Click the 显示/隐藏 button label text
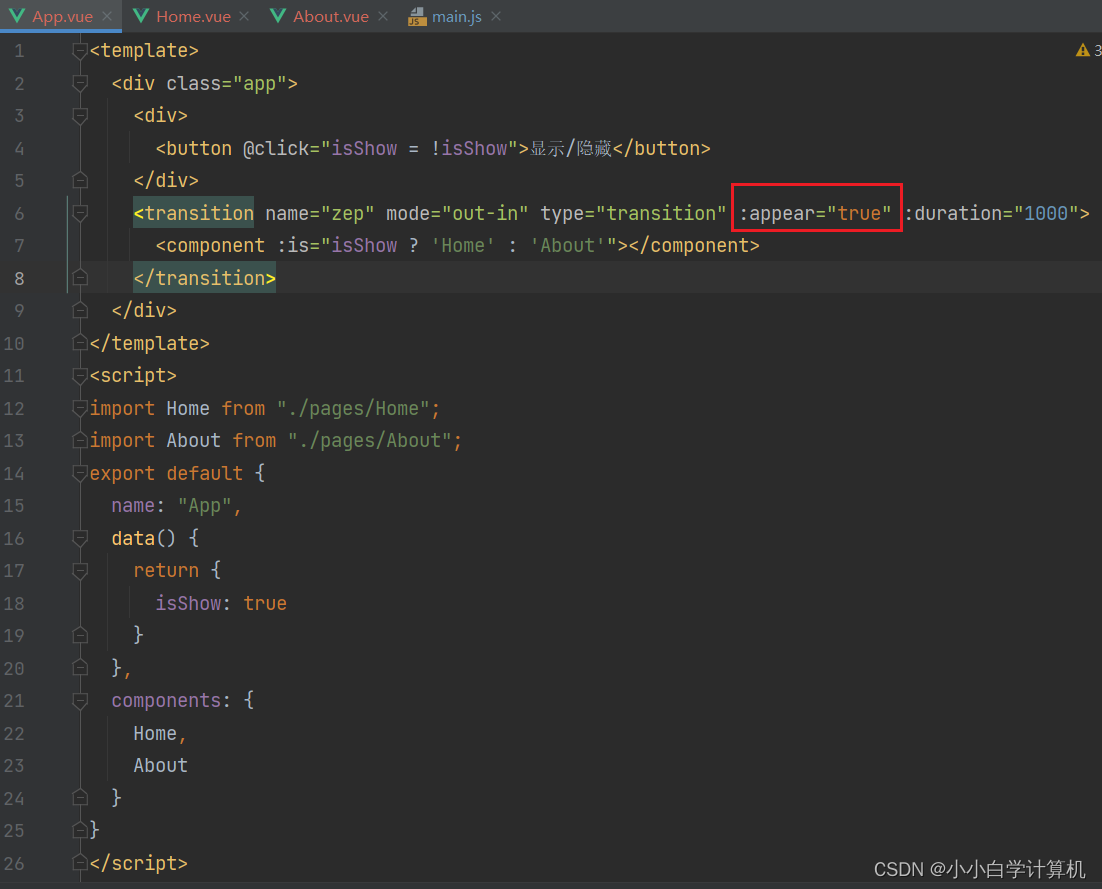Viewport: 1102px width, 889px height. [x=571, y=148]
